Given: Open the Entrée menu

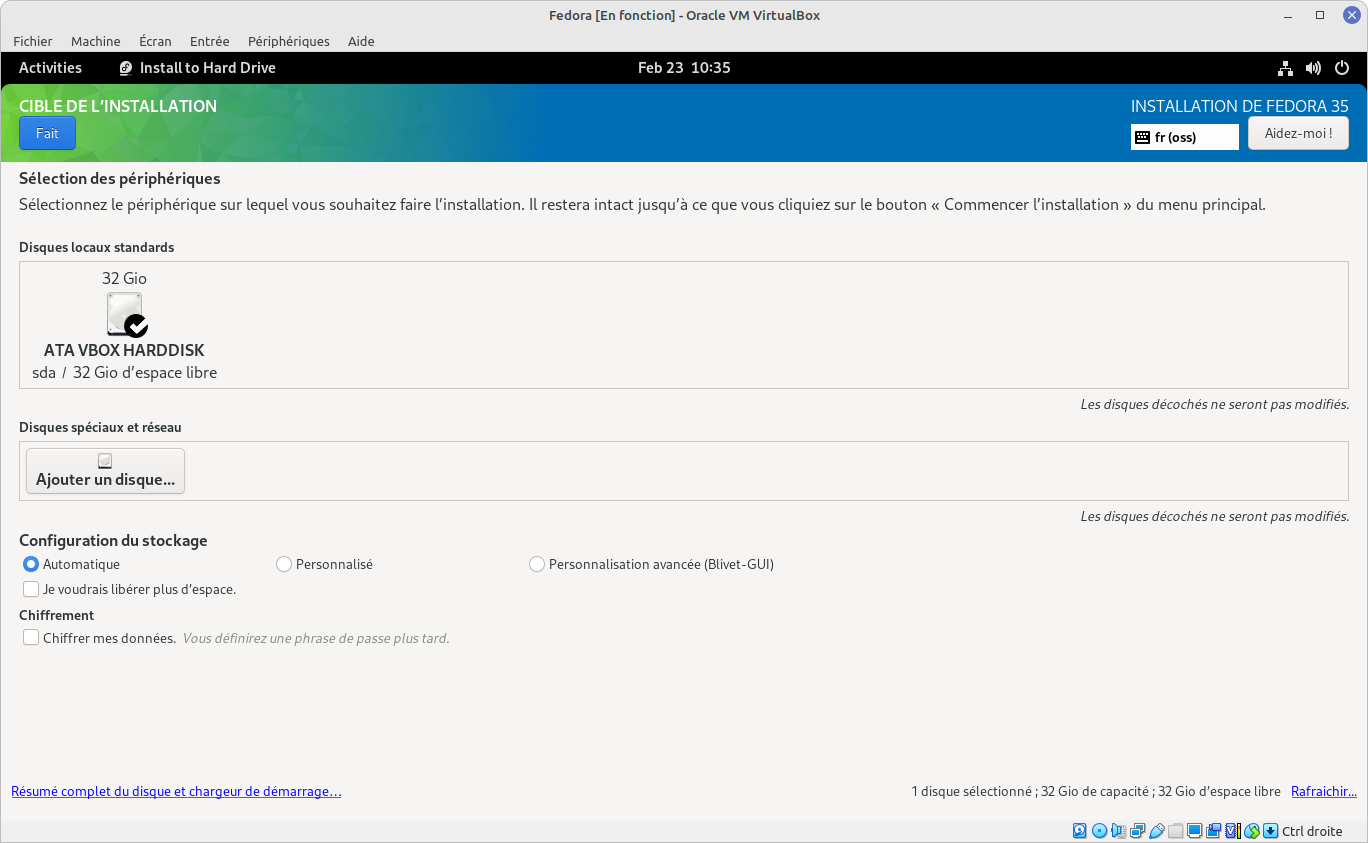Looking at the screenshot, I should click(x=209, y=41).
